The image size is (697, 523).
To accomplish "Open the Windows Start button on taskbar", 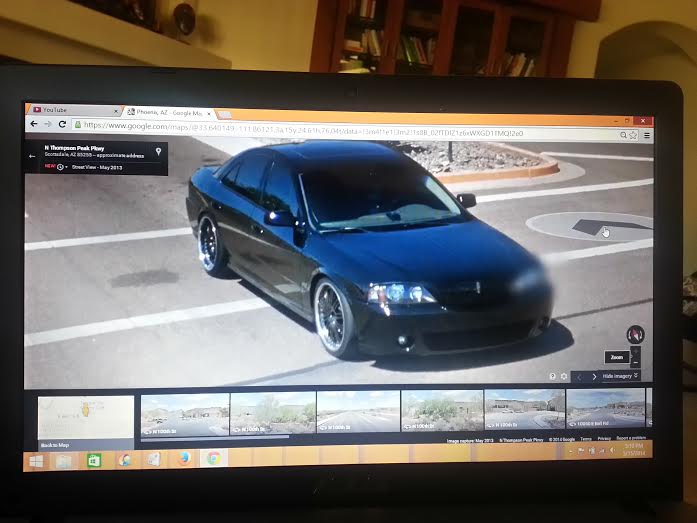I will coord(37,460).
